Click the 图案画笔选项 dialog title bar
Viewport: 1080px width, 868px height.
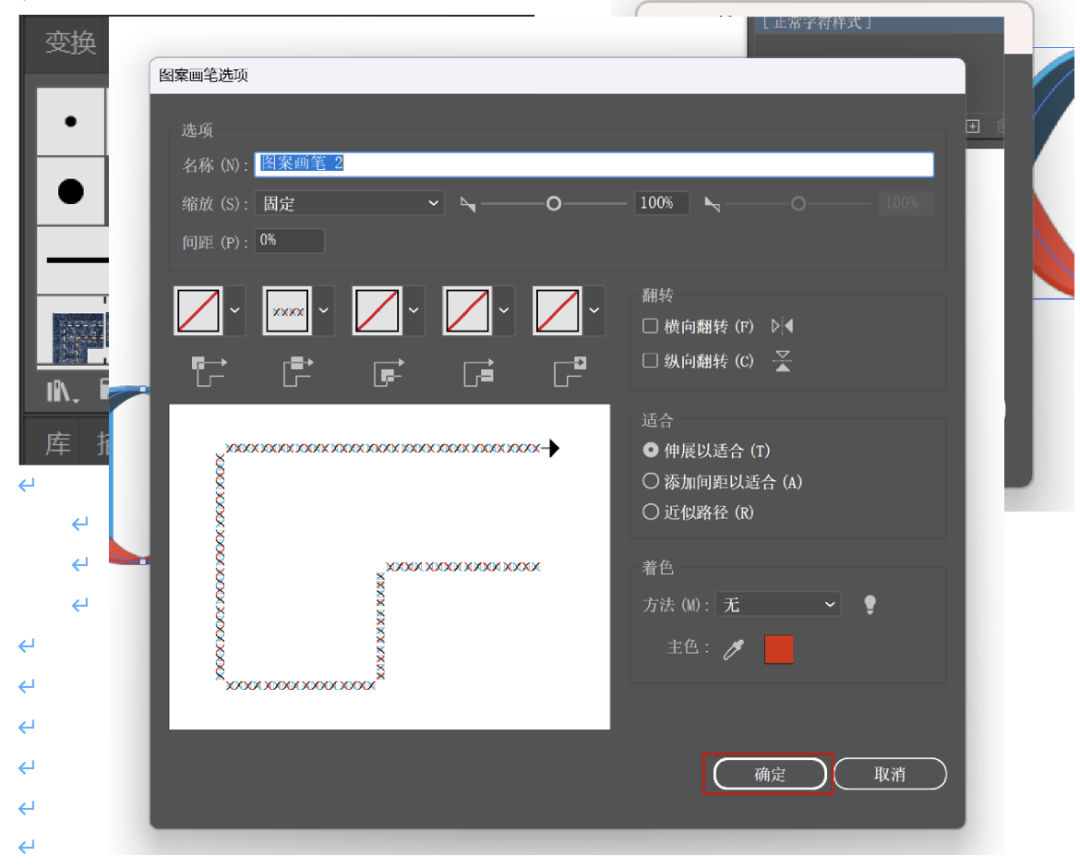(x=557, y=76)
